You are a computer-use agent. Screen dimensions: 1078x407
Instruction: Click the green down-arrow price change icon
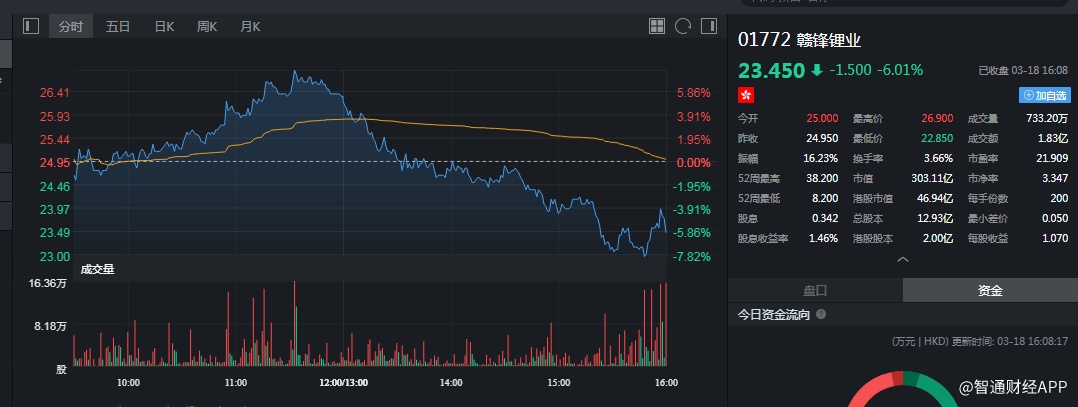(817, 70)
